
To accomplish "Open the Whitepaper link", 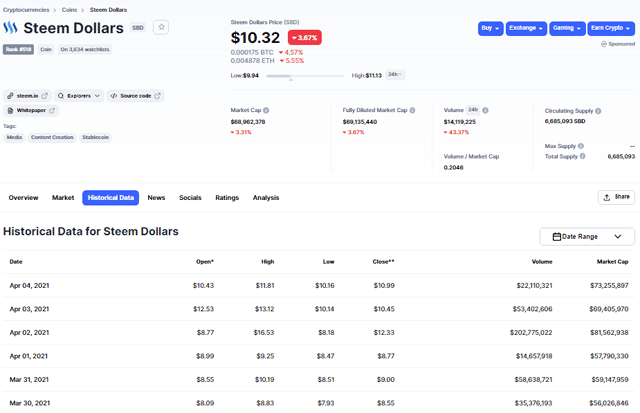I will tap(31, 111).
